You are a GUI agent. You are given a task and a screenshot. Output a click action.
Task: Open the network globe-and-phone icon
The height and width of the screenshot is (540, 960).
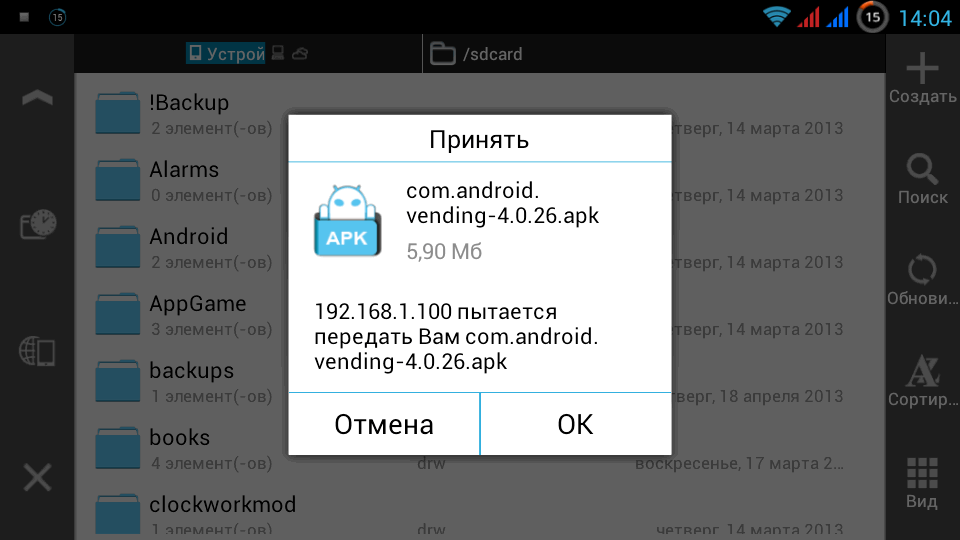coord(37,352)
